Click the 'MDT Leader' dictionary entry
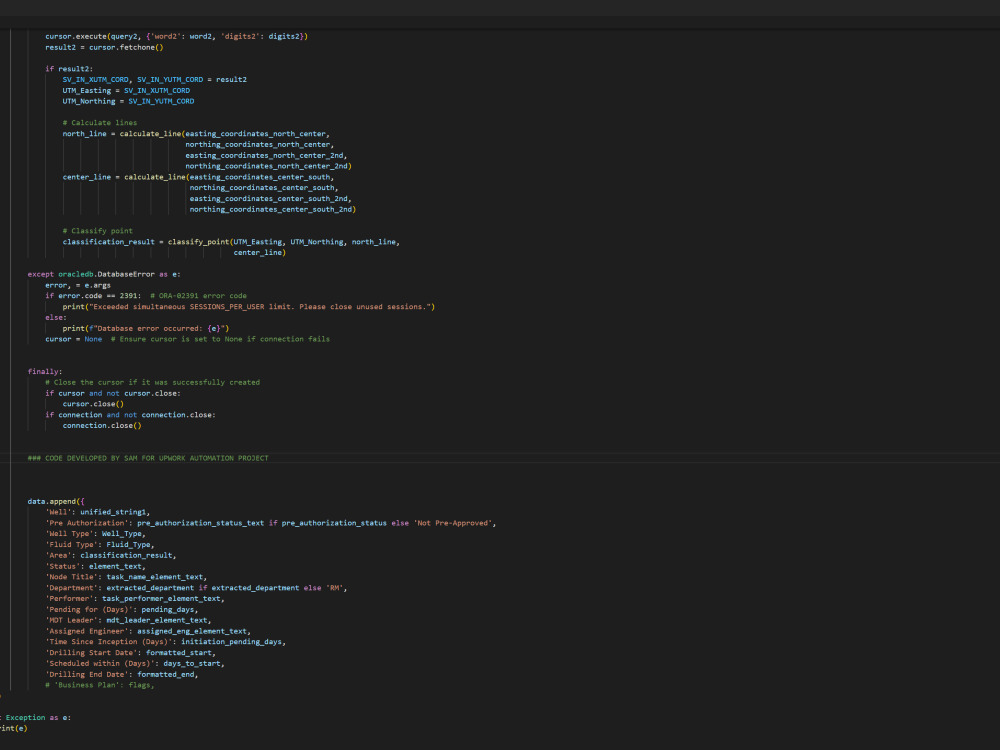The image size is (1000, 750). tap(128, 621)
